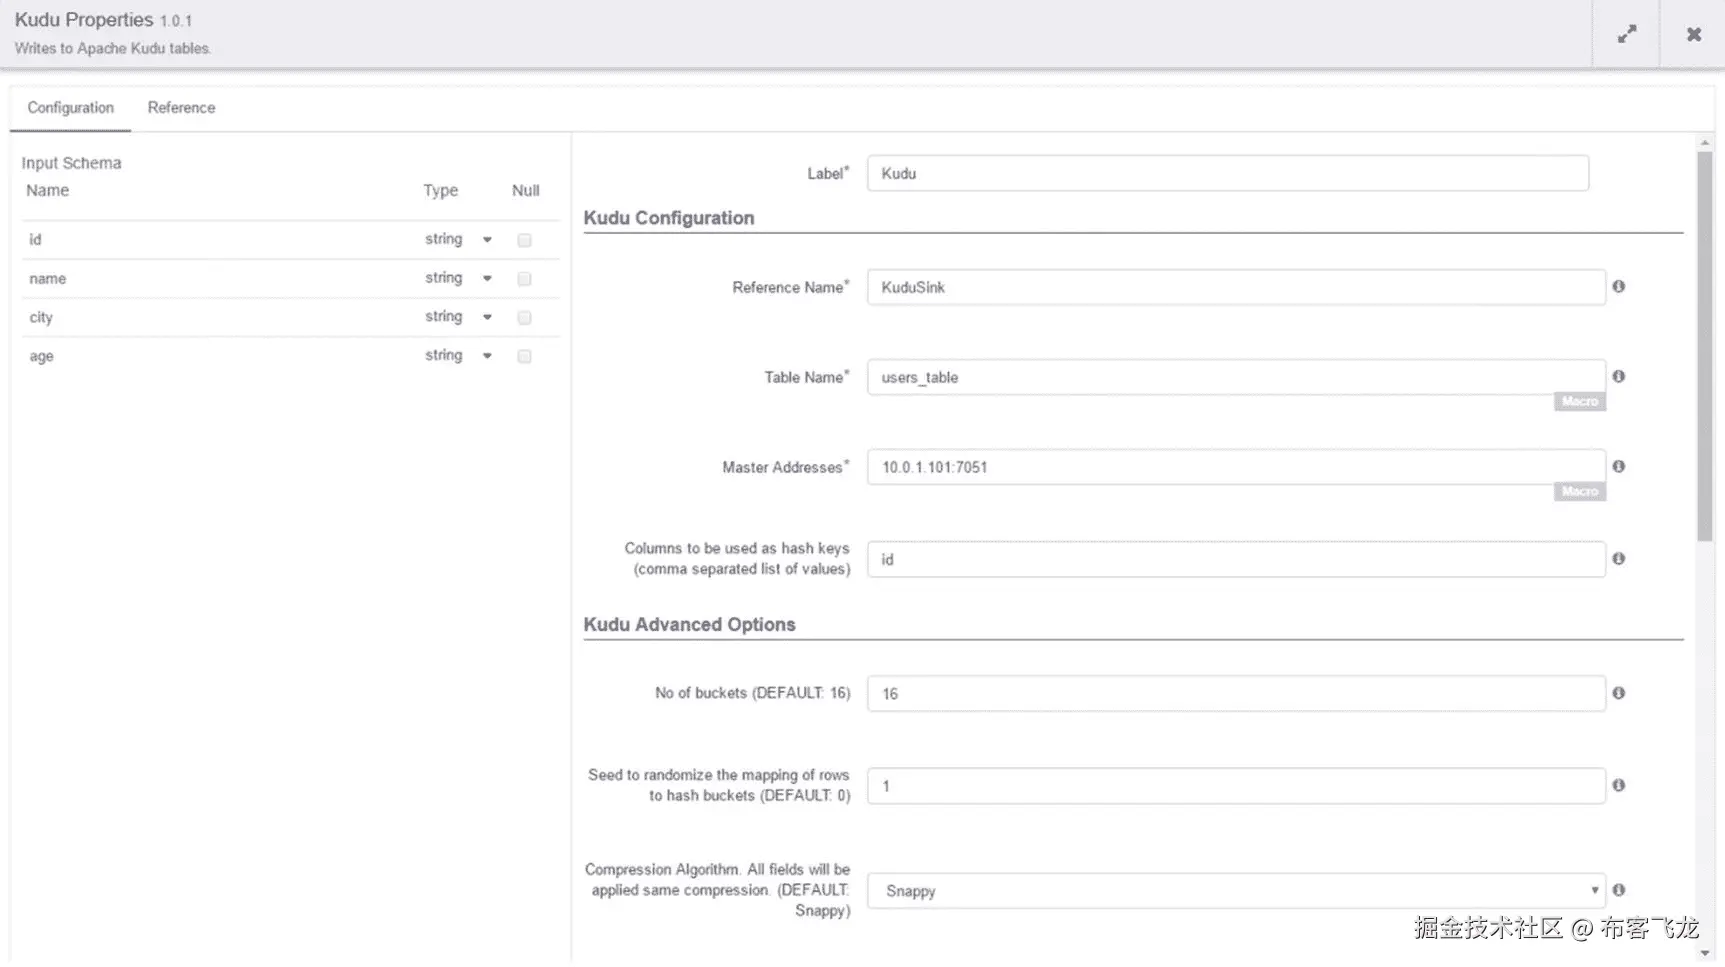The width and height of the screenshot is (1725, 967).
Task: Click the Table Name input field
Action: click(1236, 377)
